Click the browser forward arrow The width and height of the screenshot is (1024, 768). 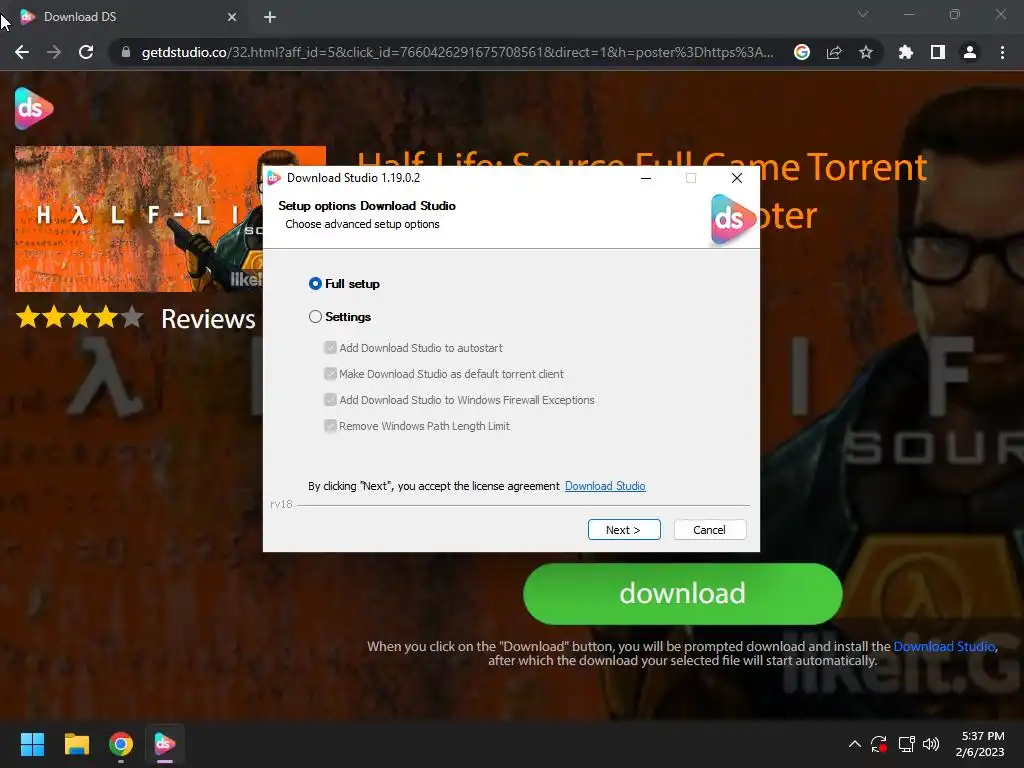point(54,52)
